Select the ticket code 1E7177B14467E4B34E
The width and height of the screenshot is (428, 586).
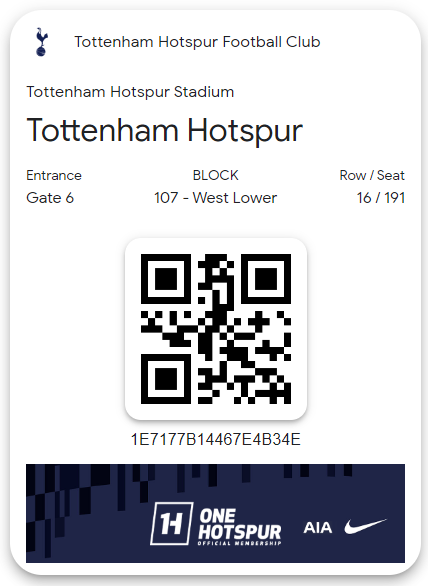coord(216,440)
